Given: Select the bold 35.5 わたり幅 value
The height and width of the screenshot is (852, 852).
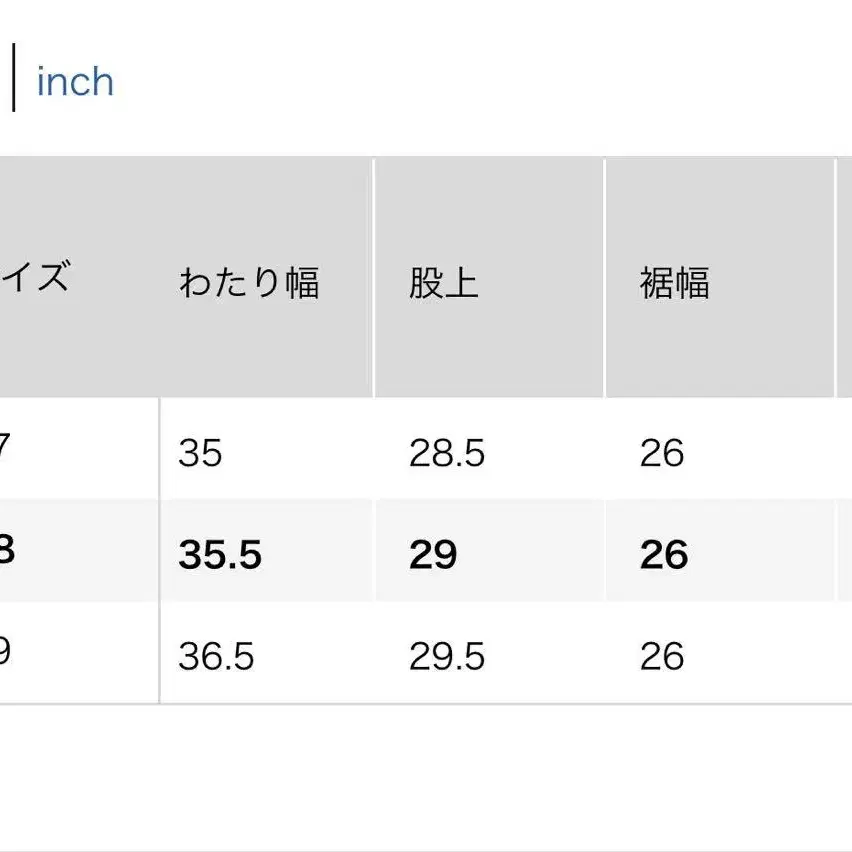Looking at the screenshot, I should 220,554.
